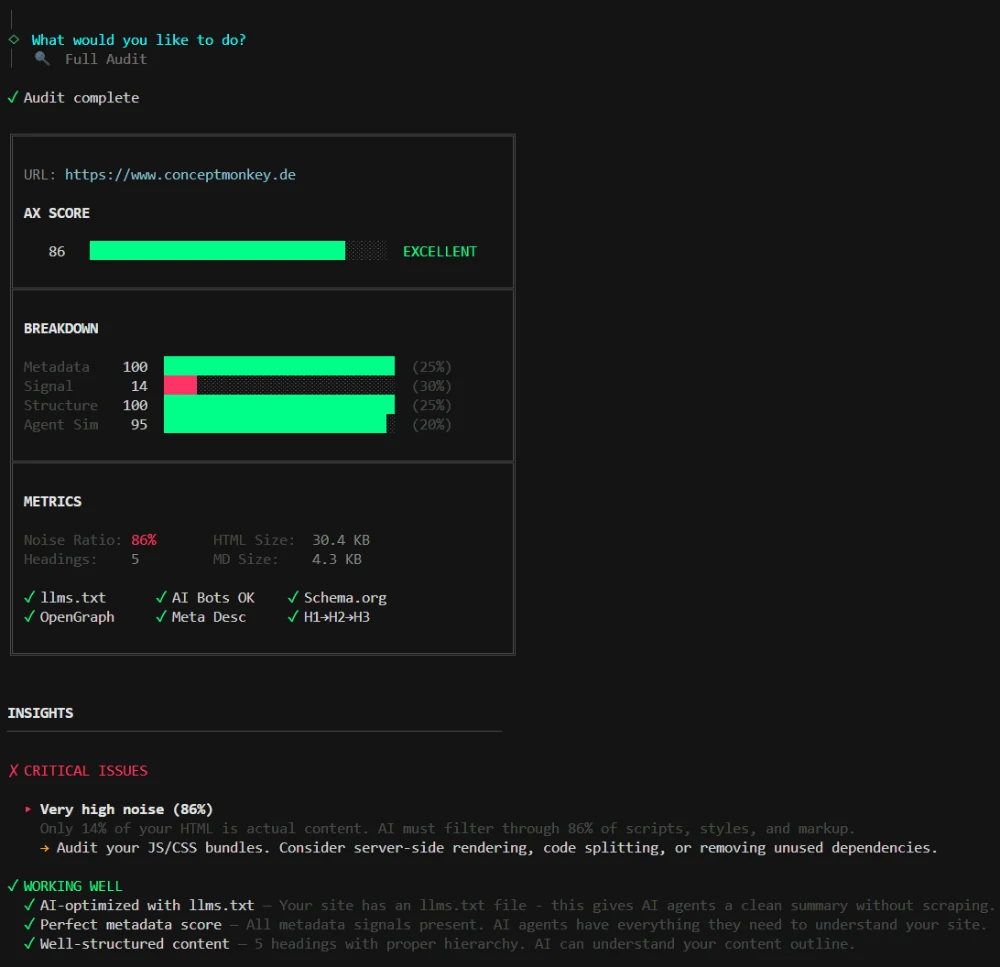The height and width of the screenshot is (967, 1000).
Task: Select the Schema.org check icon
Action: pos(292,597)
